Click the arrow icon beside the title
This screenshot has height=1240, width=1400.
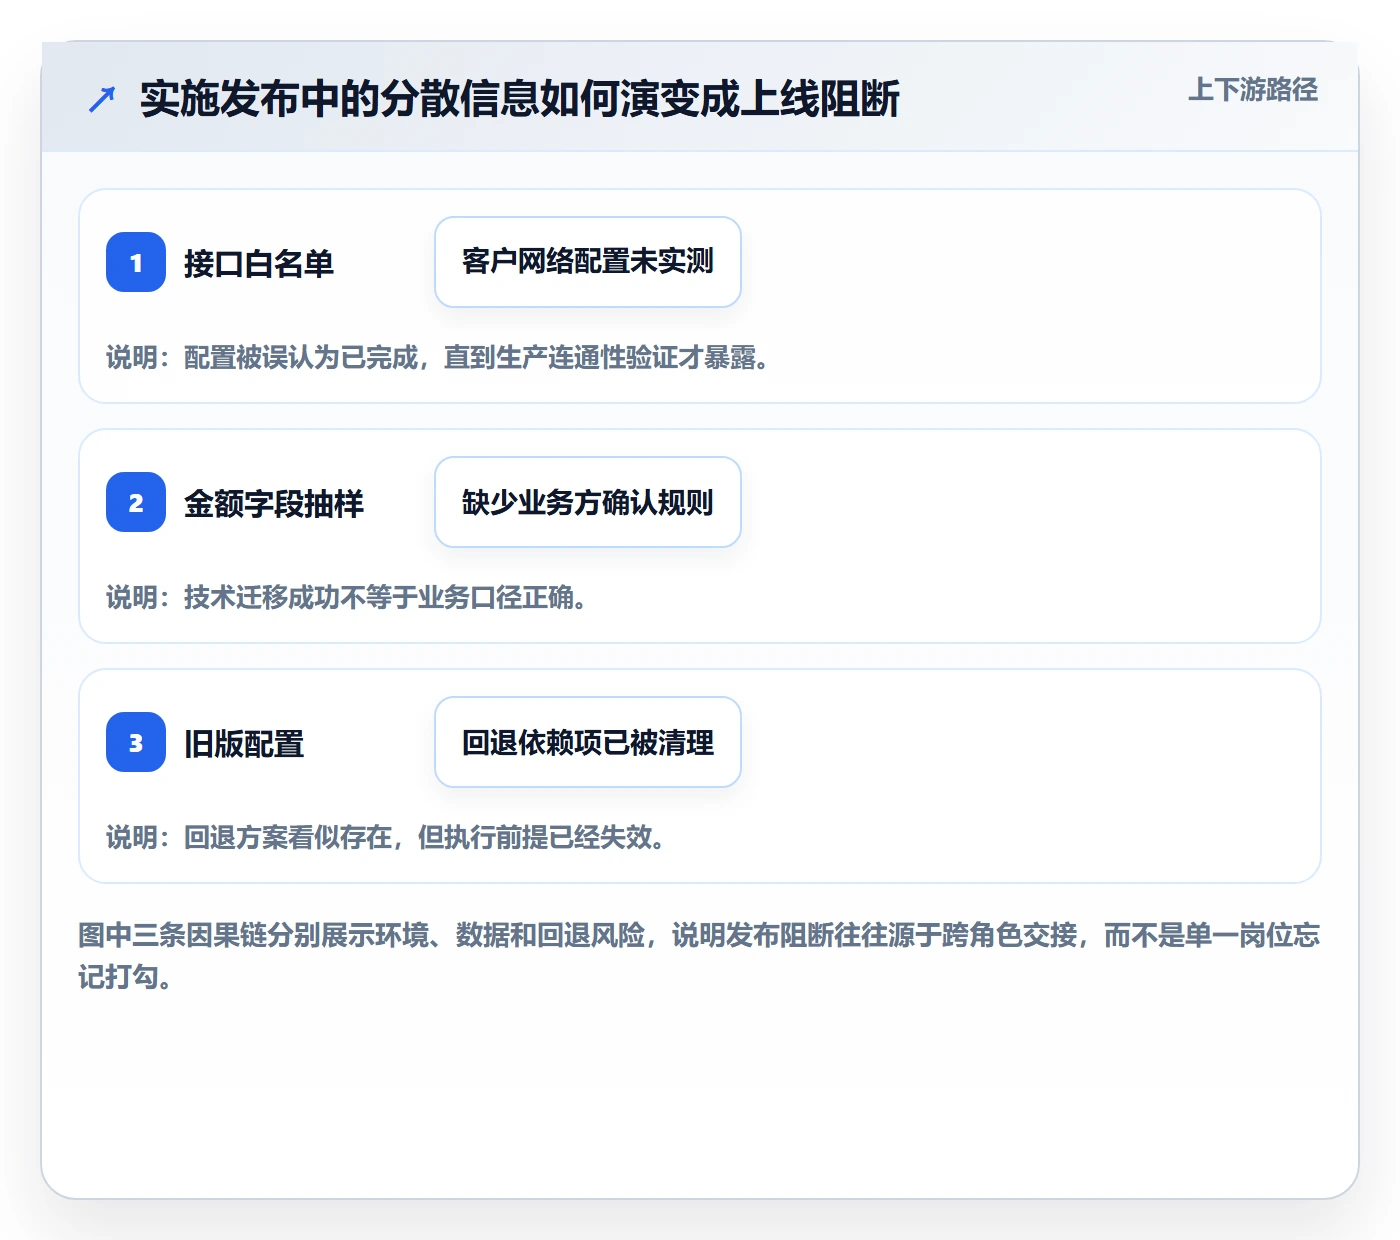point(102,99)
